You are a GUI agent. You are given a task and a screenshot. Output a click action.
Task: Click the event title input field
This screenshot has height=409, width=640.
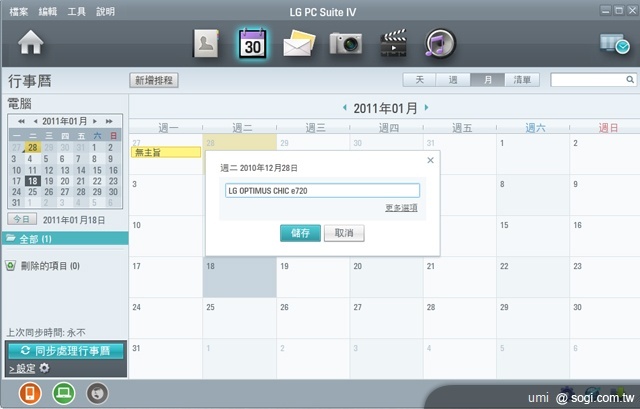pyautogui.click(x=322, y=191)
